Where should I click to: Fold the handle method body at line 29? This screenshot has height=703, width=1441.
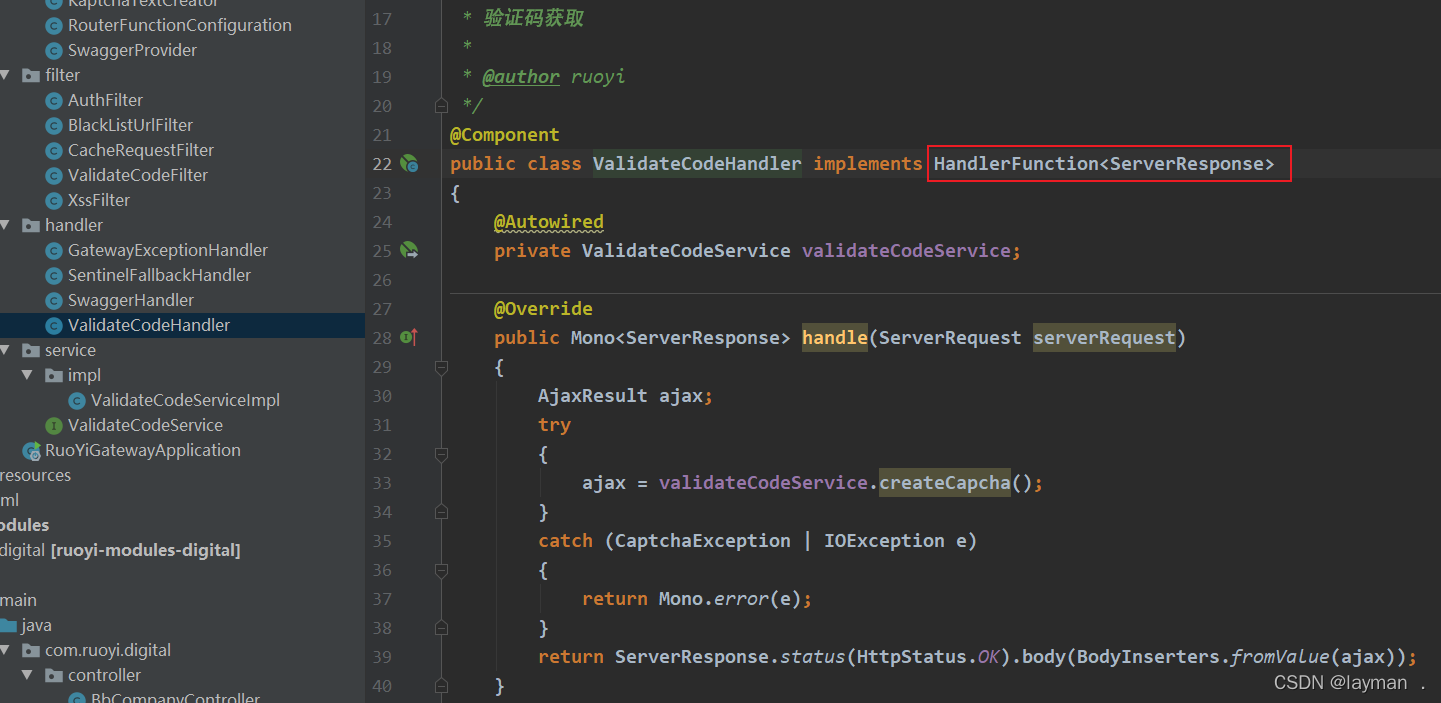[x=441, y=367]
